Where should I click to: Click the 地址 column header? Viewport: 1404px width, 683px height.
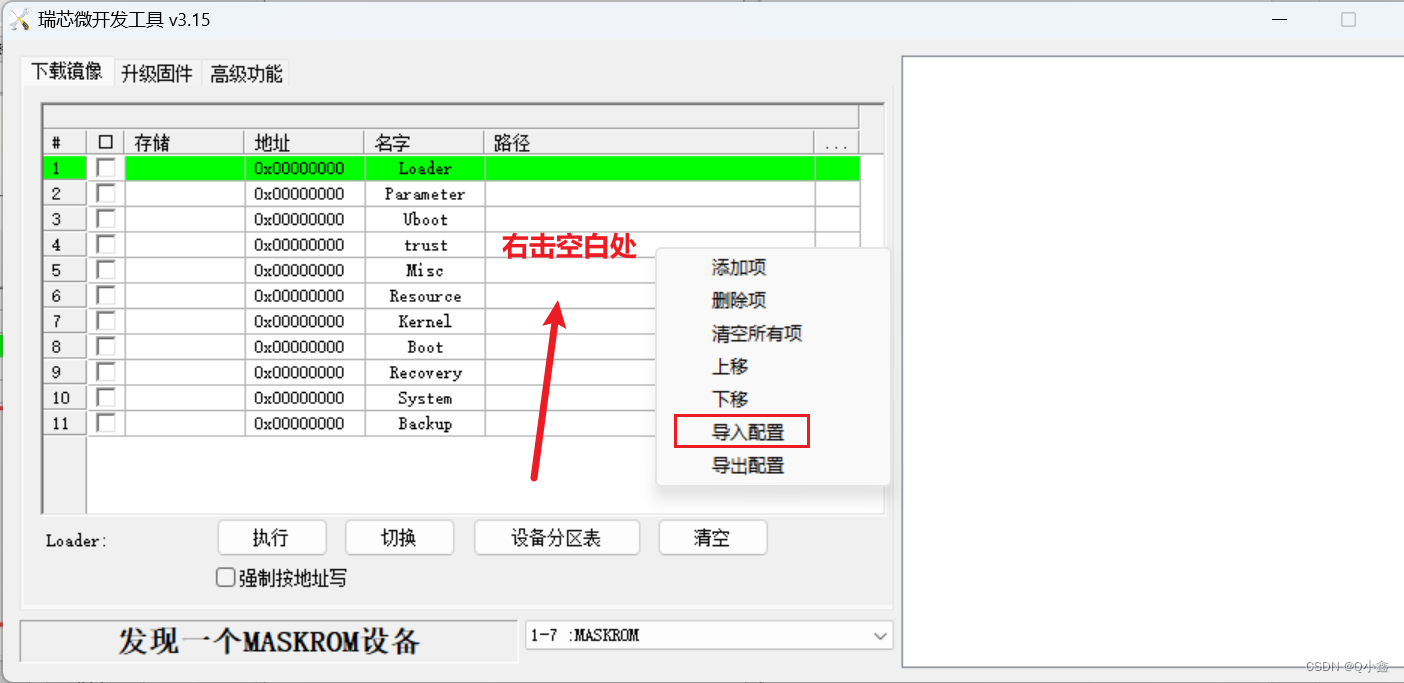coord(304,143)
